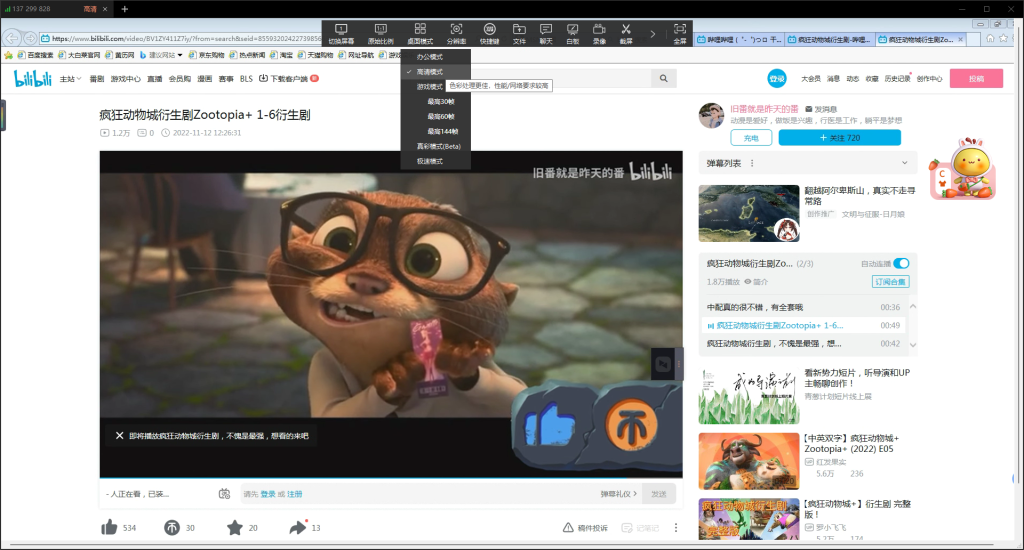Open 游戏中心 in the bilibili navigation
Image resolution: width=1024 pixels, height=550 pixels.
(x=125, y=78)
